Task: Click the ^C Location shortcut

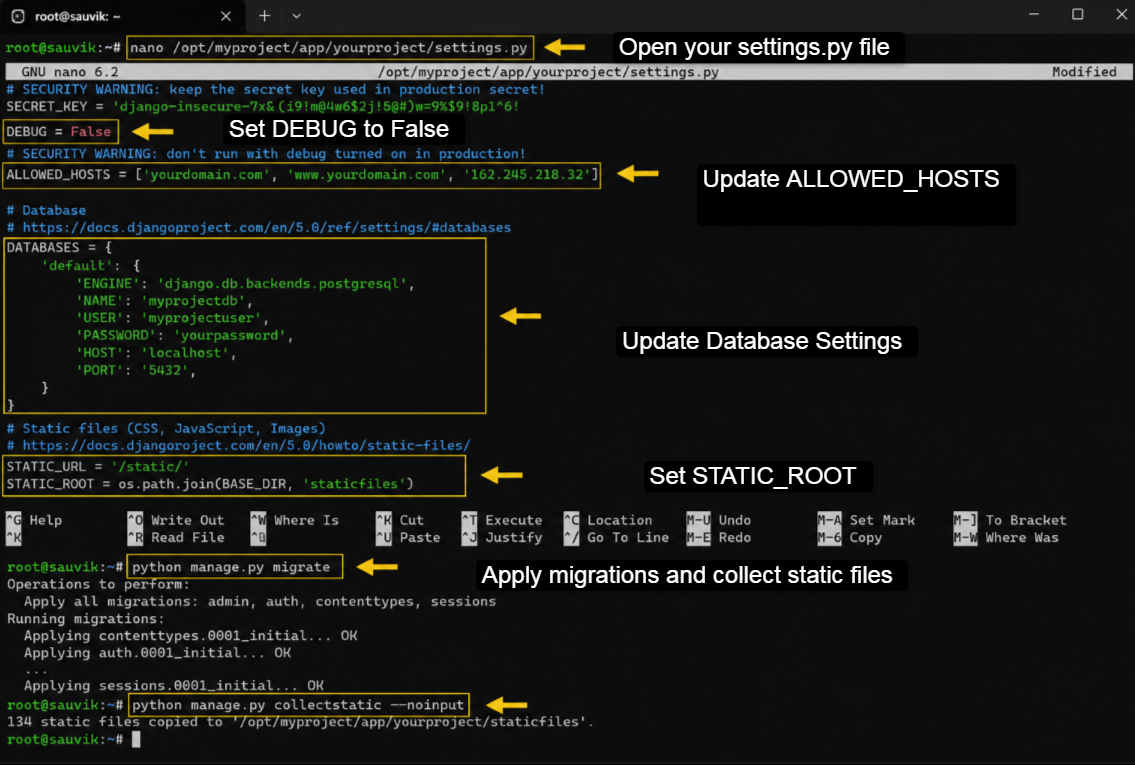Action: pyautogui.click(x=608, y=520)
